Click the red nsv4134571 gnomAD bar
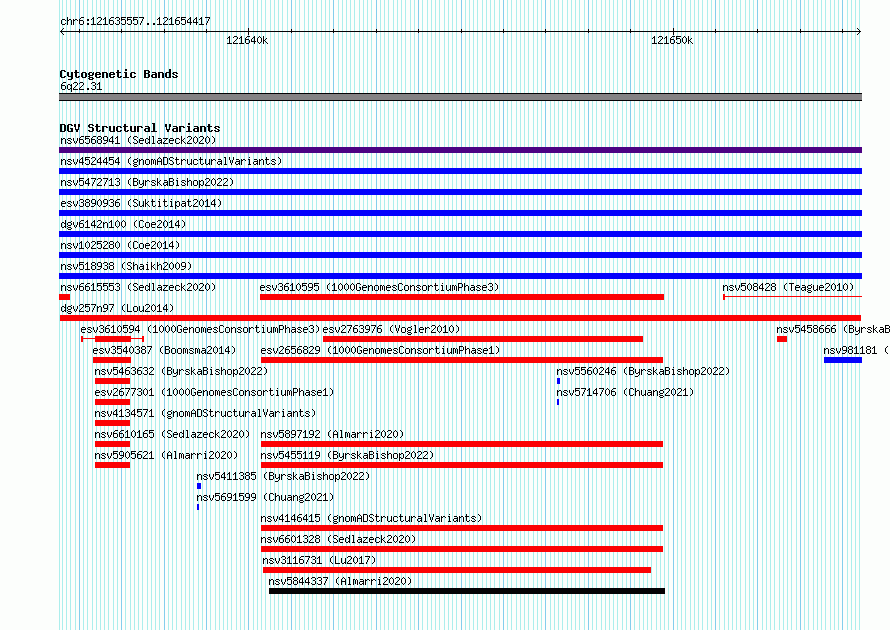The height and width of the screenshot is (630, 890). pyautogui.click(x=112, y=423)
